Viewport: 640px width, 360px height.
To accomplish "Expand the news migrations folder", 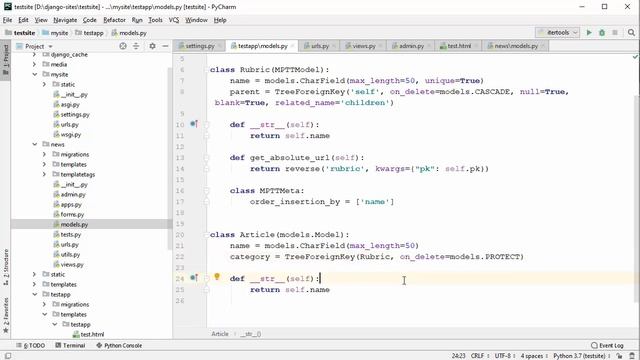I will 44,154.
